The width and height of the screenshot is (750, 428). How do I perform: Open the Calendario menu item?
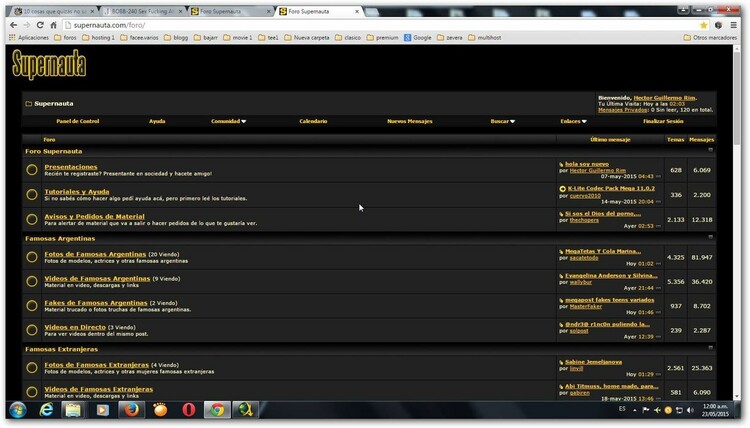click(x=313, y=121)
